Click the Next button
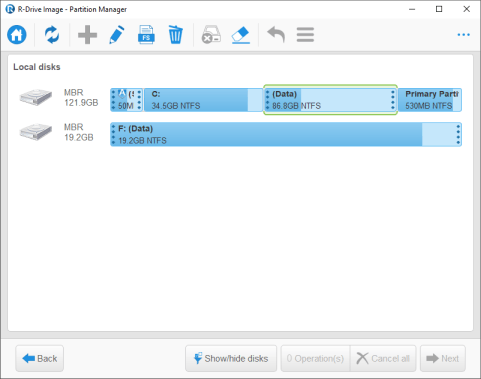 (x=443, y=358)
